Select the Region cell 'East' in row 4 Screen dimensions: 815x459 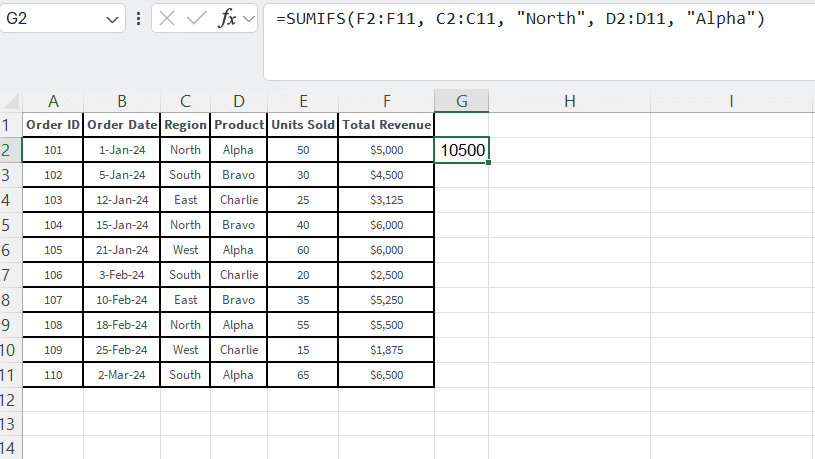pos(185,200)
